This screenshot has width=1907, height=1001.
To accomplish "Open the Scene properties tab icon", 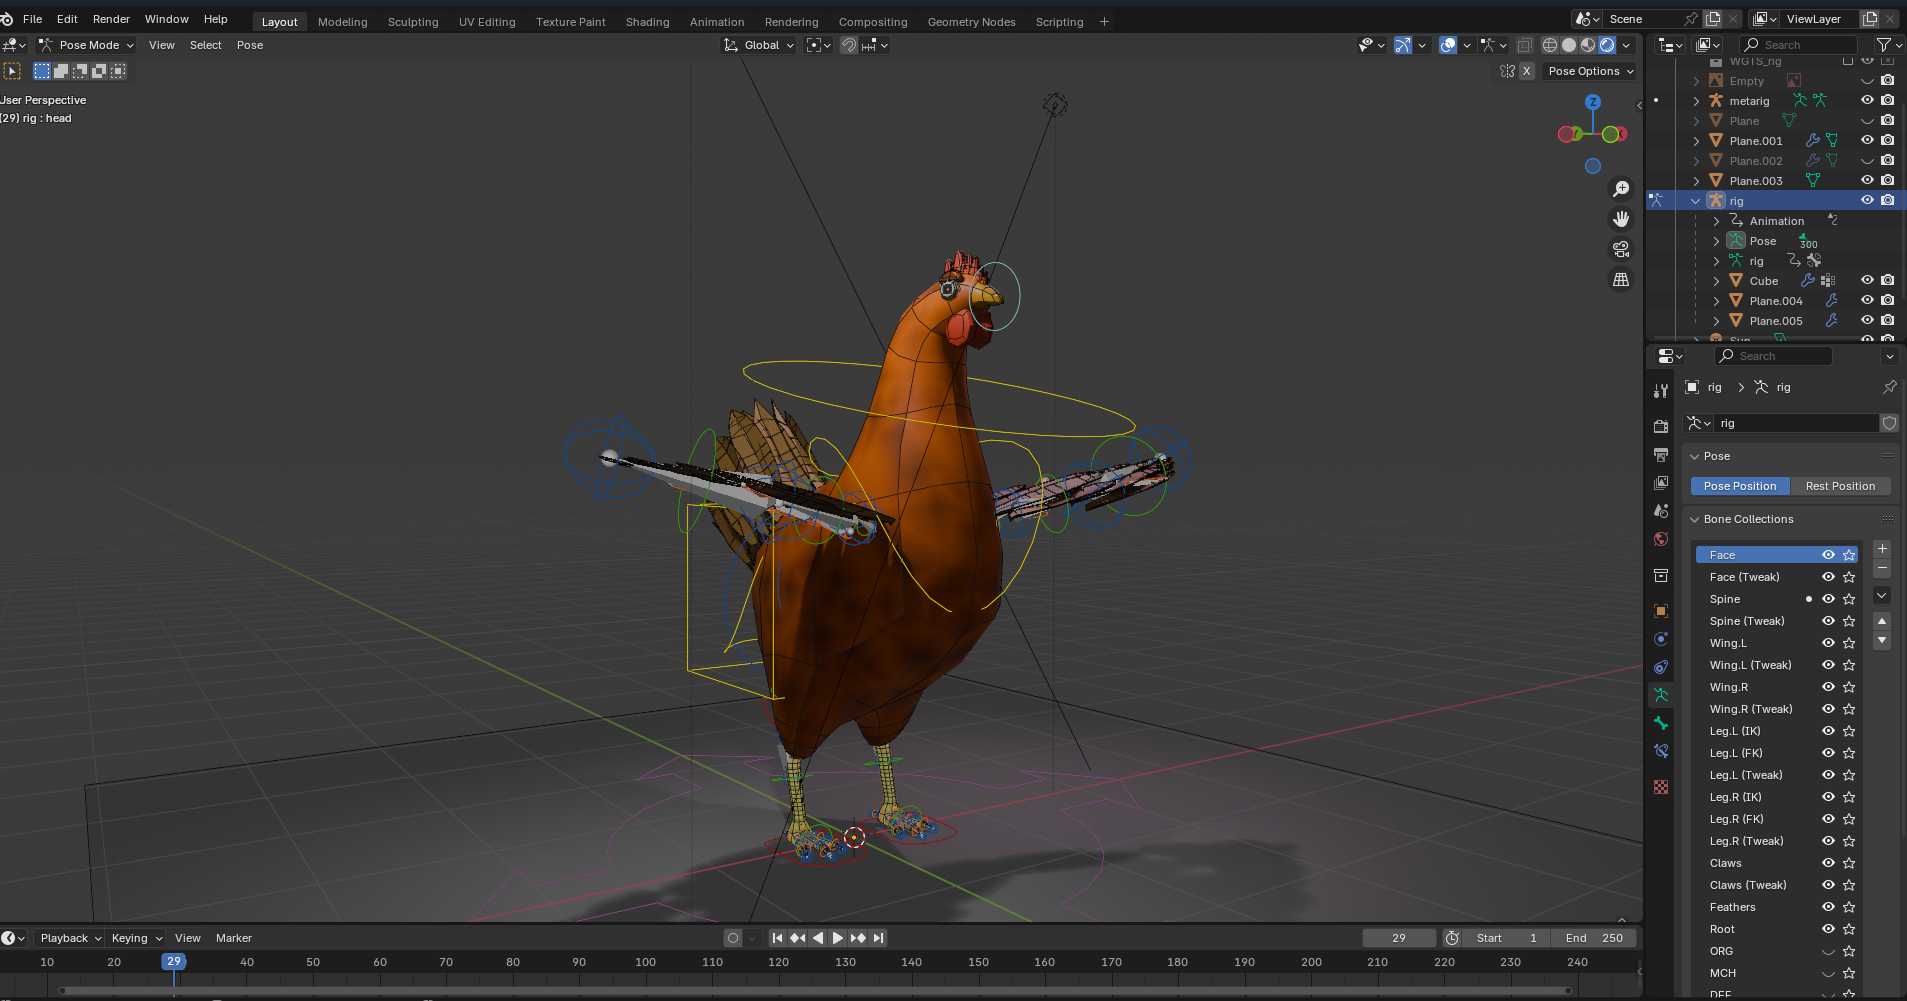I will coord(1661,510).
